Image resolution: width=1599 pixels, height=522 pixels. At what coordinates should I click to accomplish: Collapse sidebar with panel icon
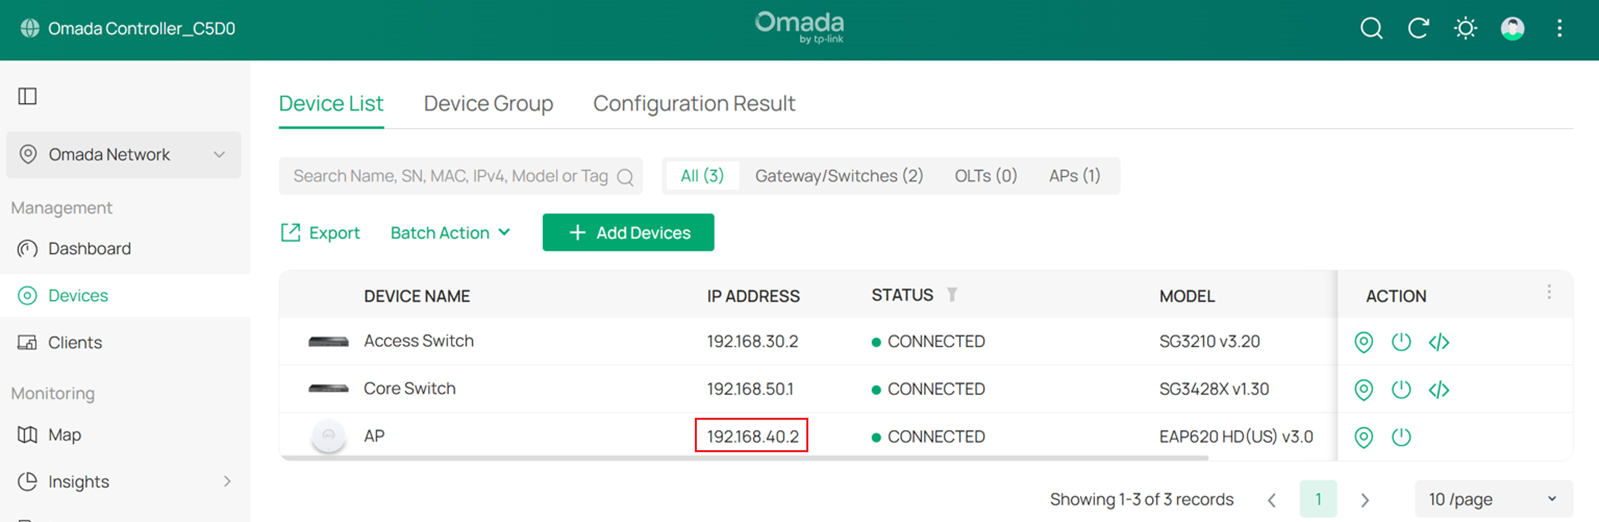click(28, 96)
